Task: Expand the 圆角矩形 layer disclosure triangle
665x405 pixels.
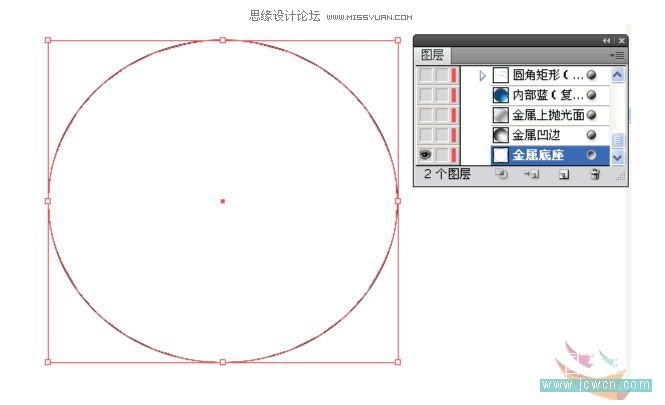Action: point(482,75)
